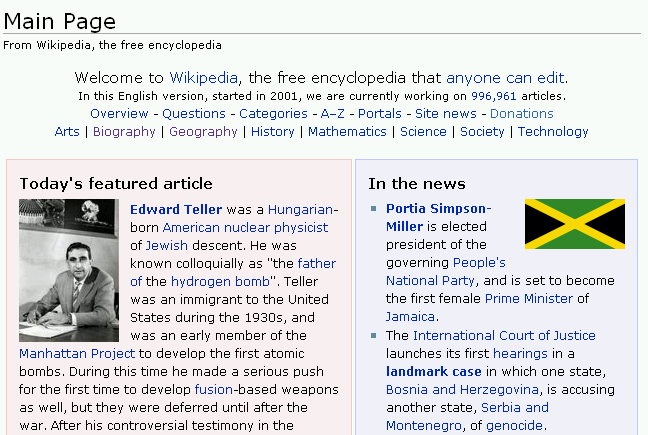The width and height of the screenshot is (648, 435).
Task: Open the Bosnia and Herzegovina link
Action: click(x=462, y=390)
